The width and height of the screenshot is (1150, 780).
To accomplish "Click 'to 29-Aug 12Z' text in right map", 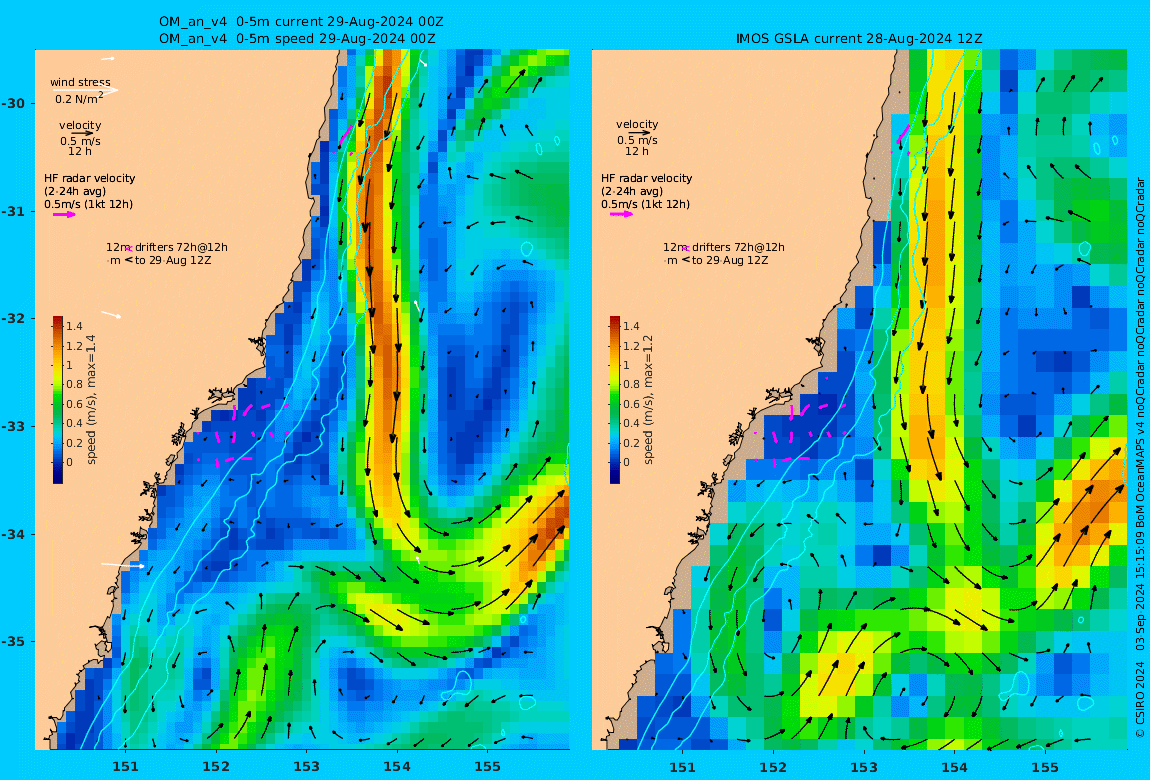I will coord(730,261).
